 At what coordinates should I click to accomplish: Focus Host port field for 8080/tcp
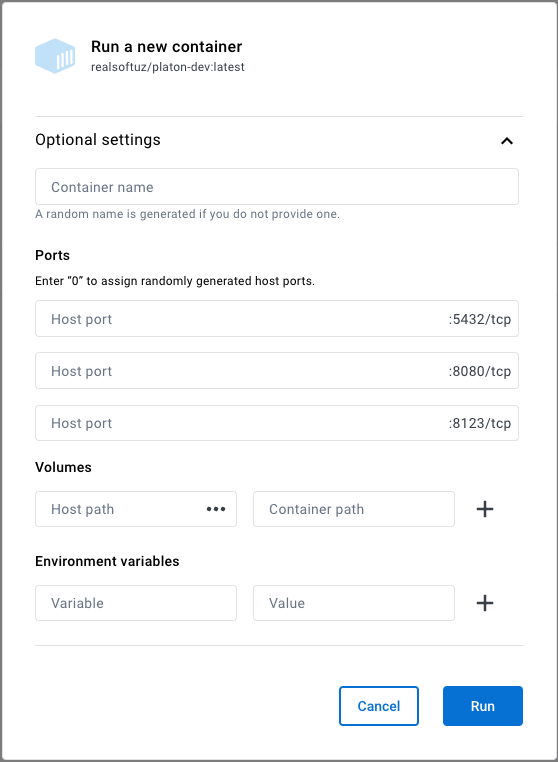(x=277, y=371)
